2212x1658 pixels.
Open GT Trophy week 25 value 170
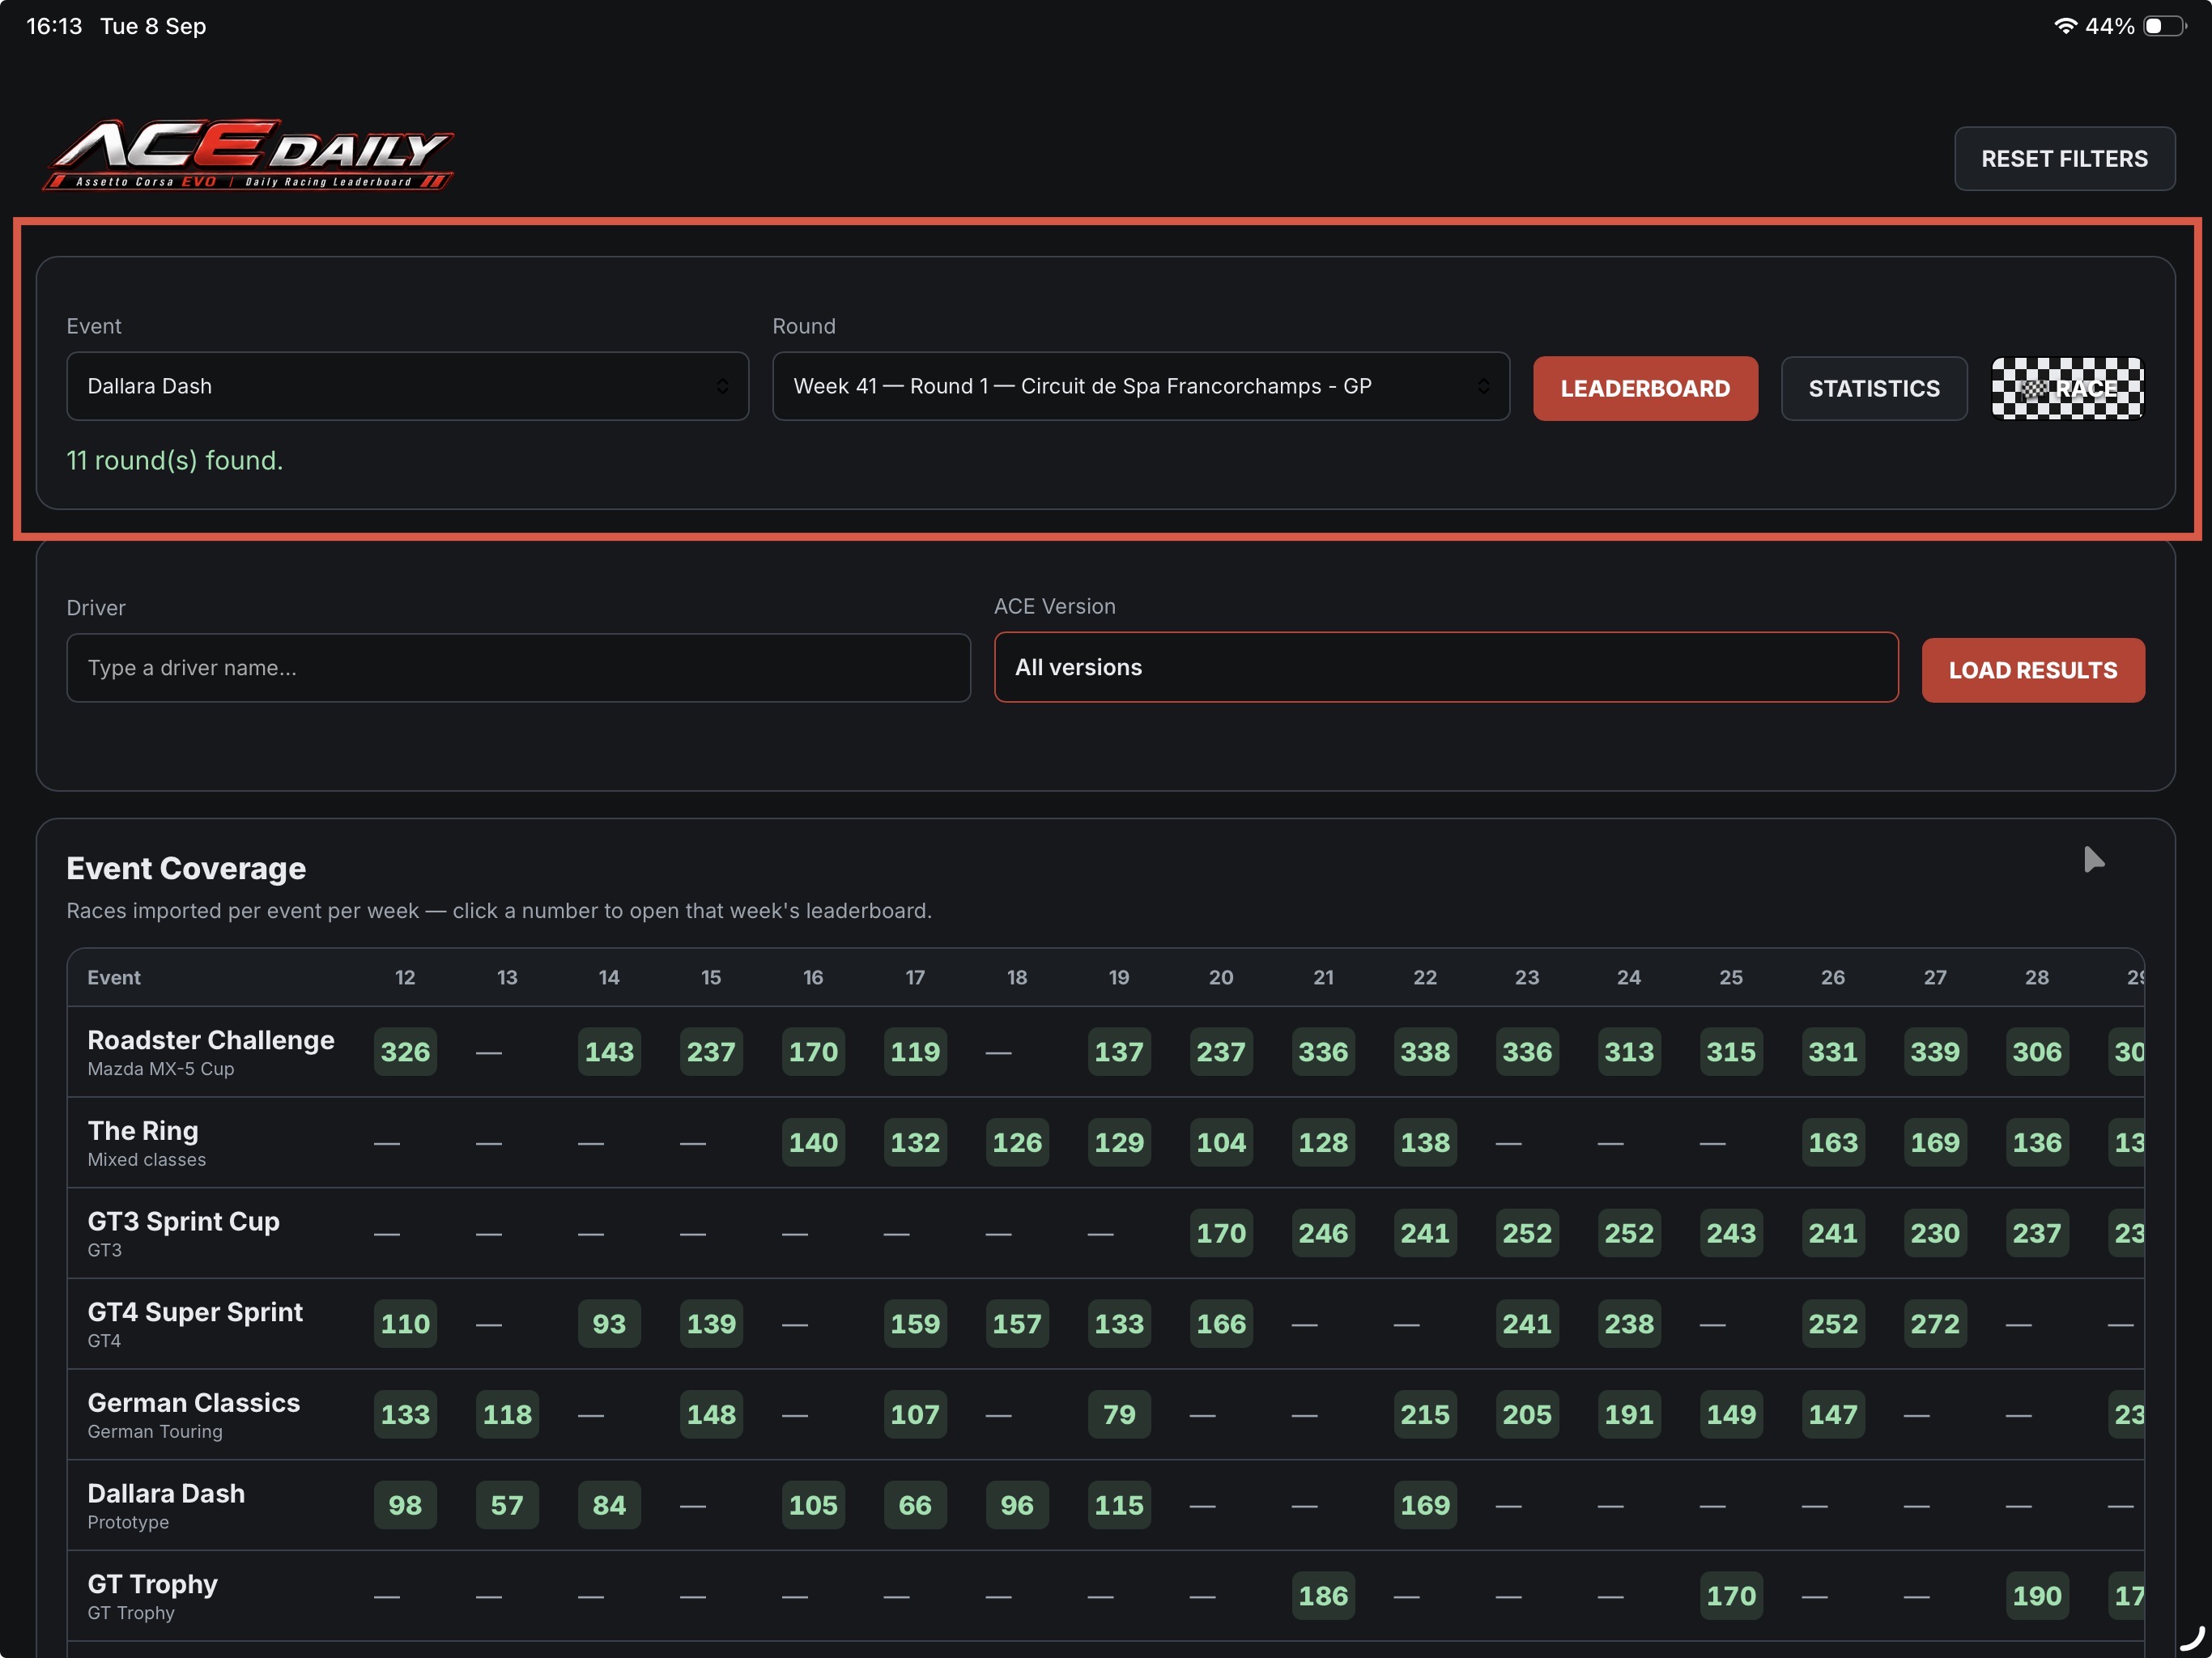pos(1731,1596)
